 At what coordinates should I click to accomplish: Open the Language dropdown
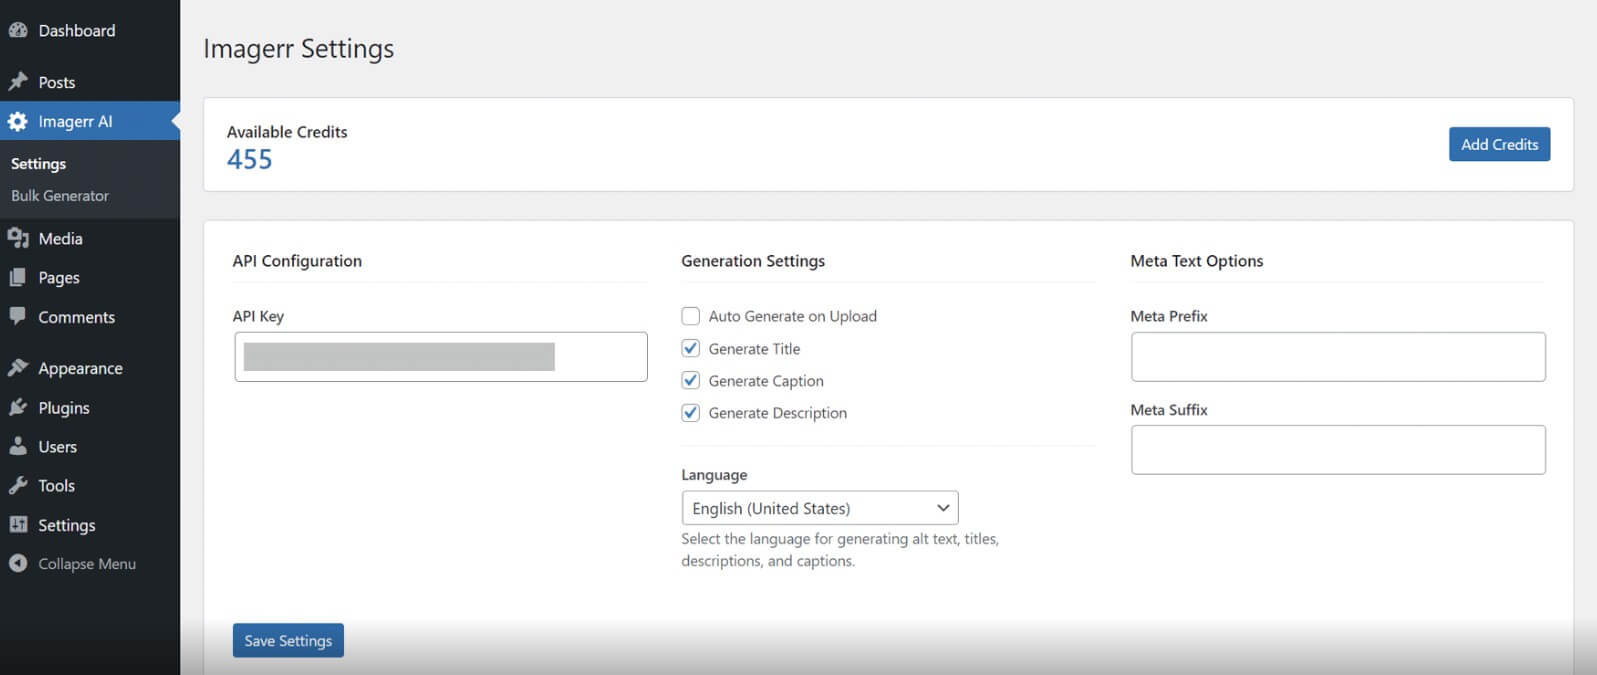(x=820, y=508)
